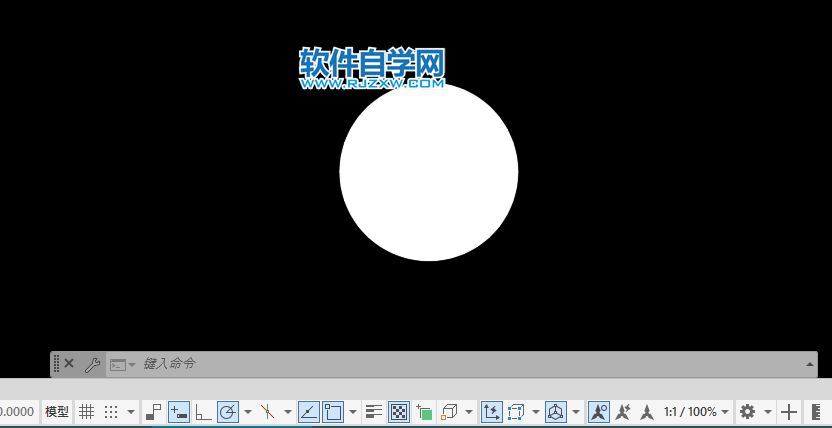Enable auto scale for annotations
The image size is (832, 428).
[622, 412]
